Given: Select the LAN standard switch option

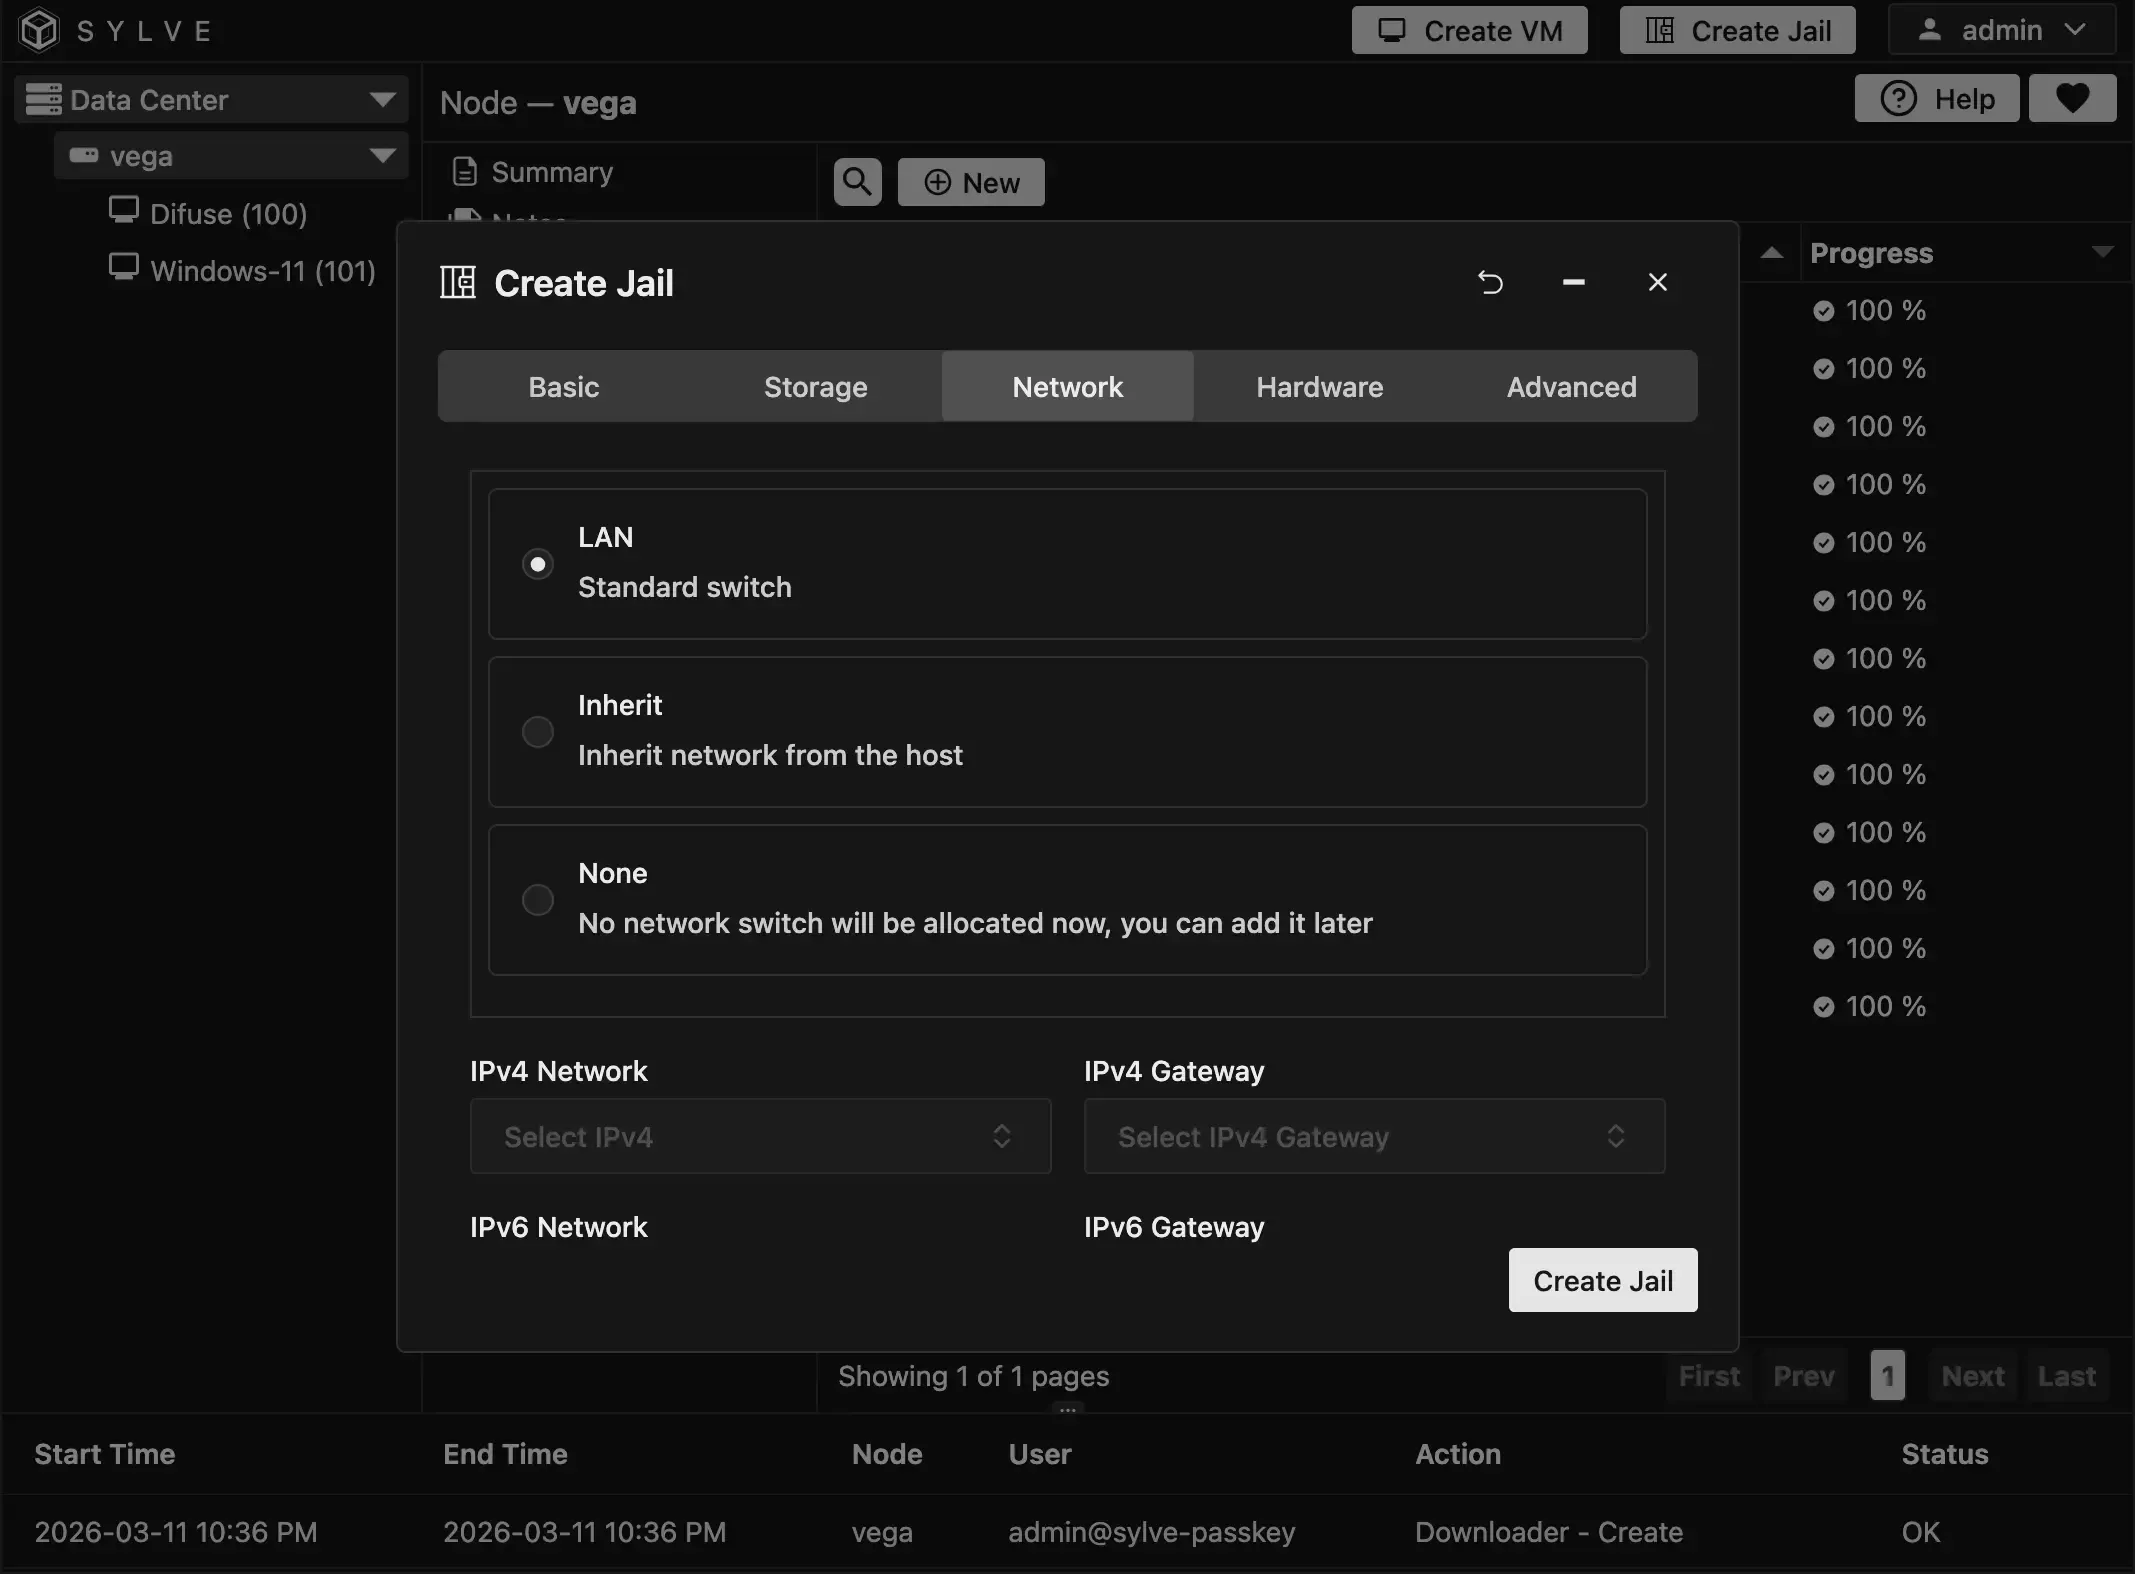Looking at the screenshot, I should point(537,563).
